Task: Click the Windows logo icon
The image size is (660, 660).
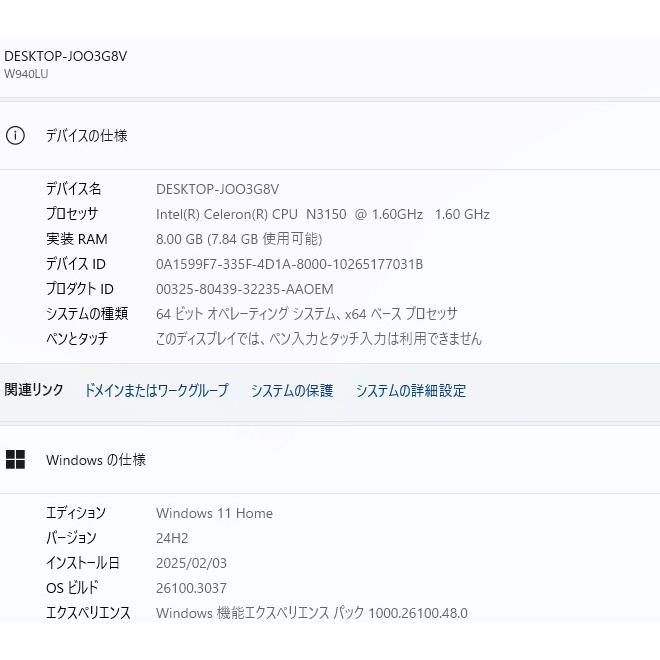Action: (x=15, y=460)
